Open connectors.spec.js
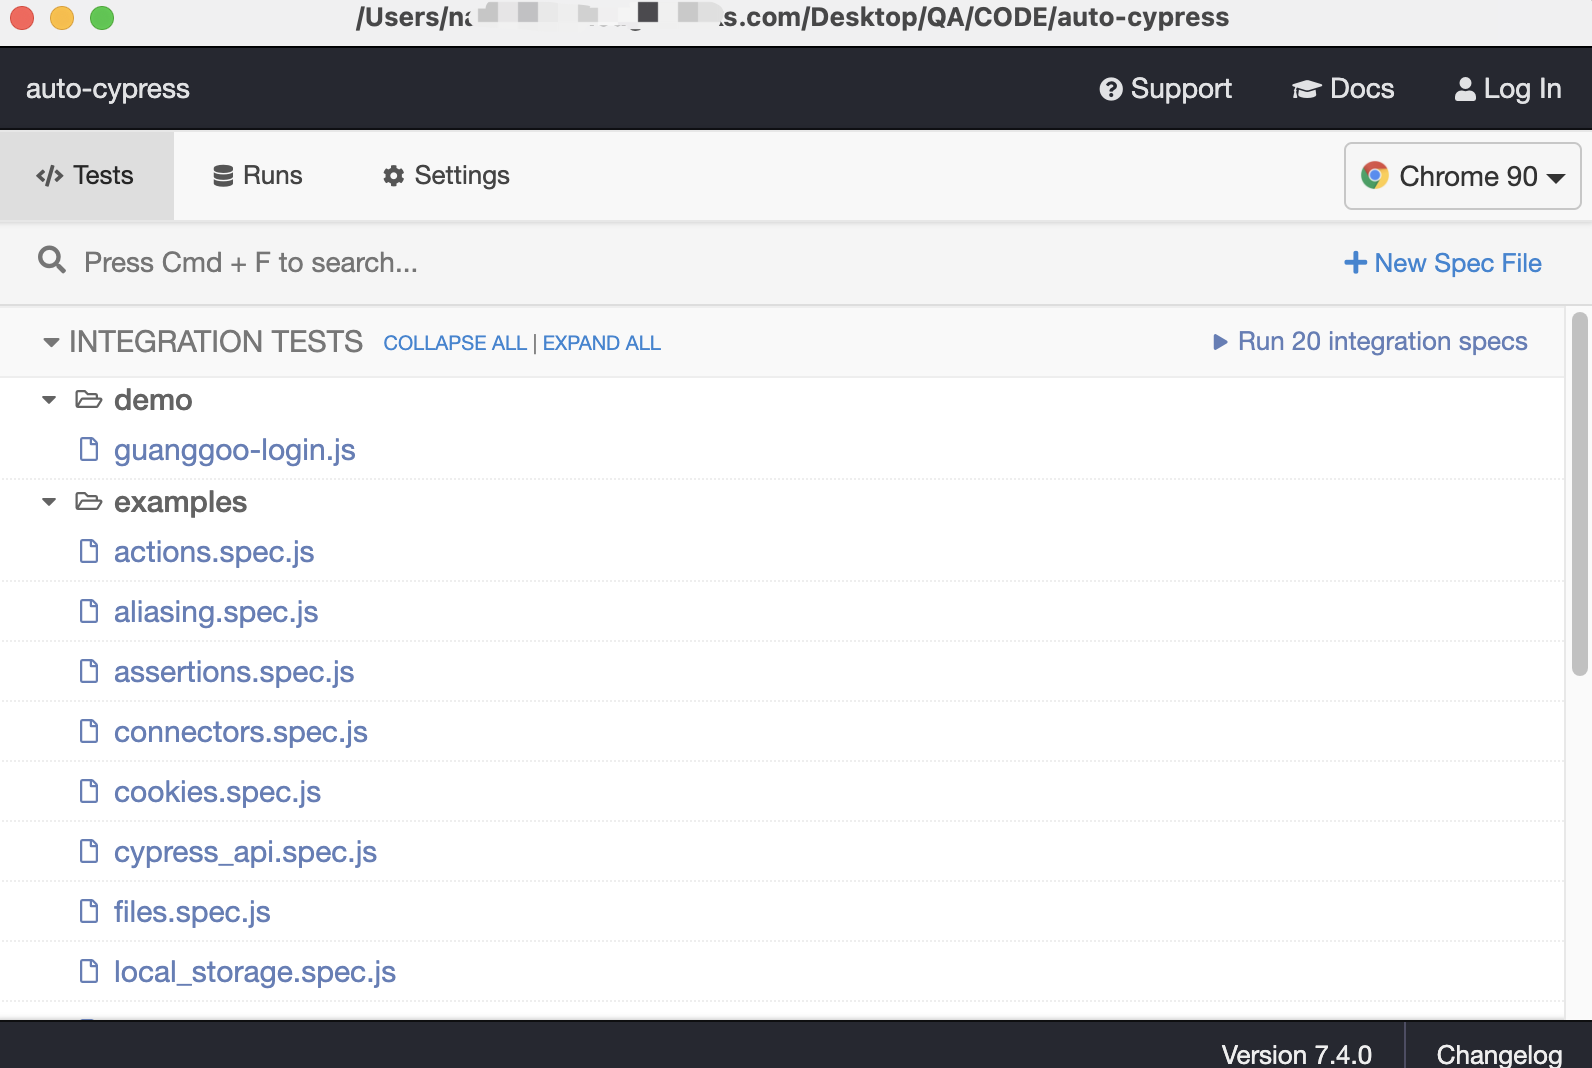The width and height of the screenshot is (1592, 1068). [x=241, y=733]
